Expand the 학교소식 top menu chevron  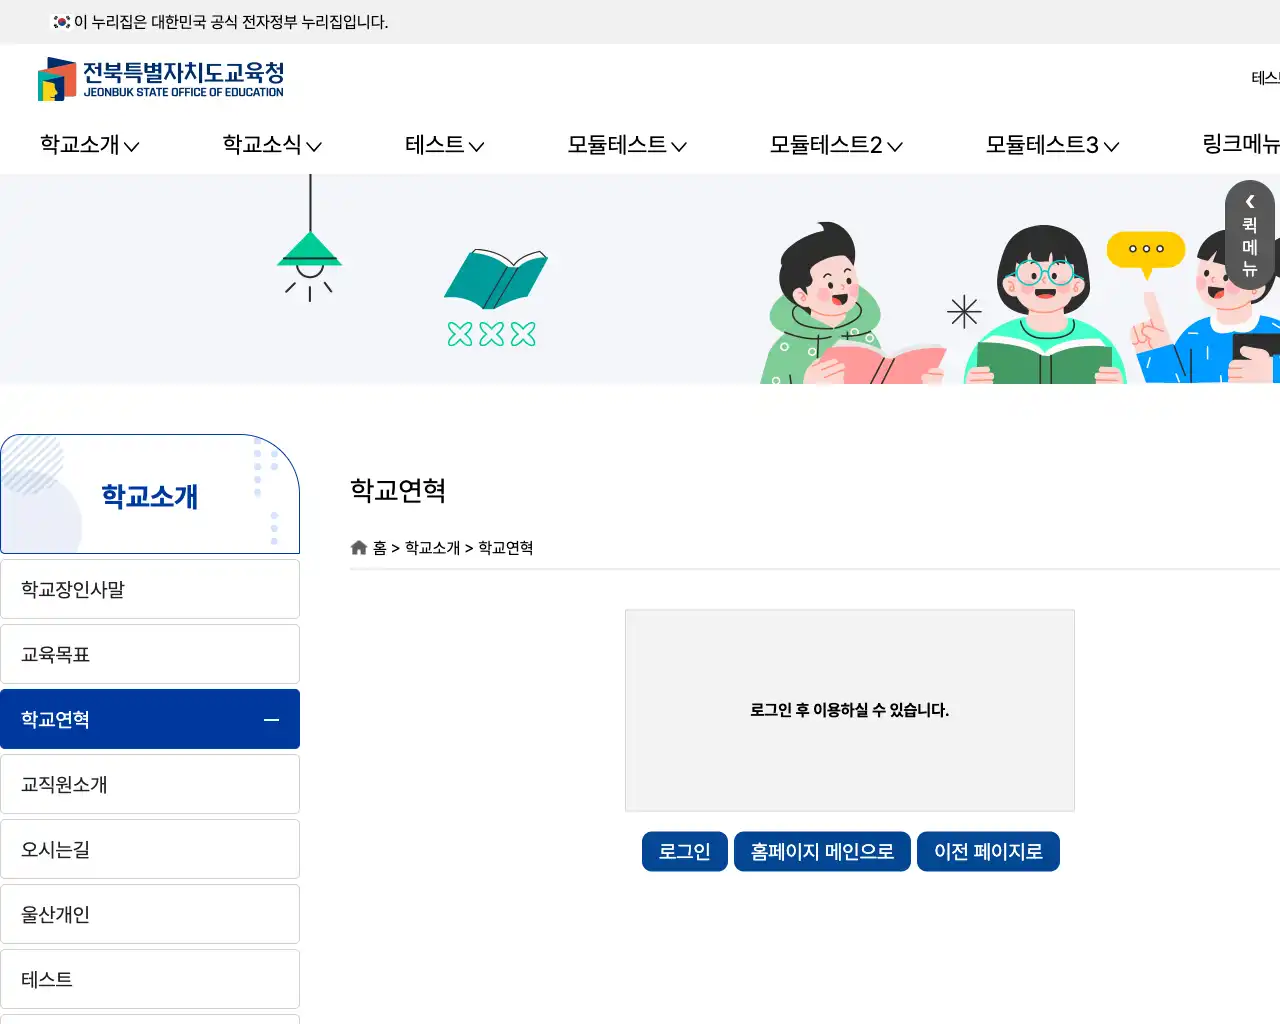(314, 146)
